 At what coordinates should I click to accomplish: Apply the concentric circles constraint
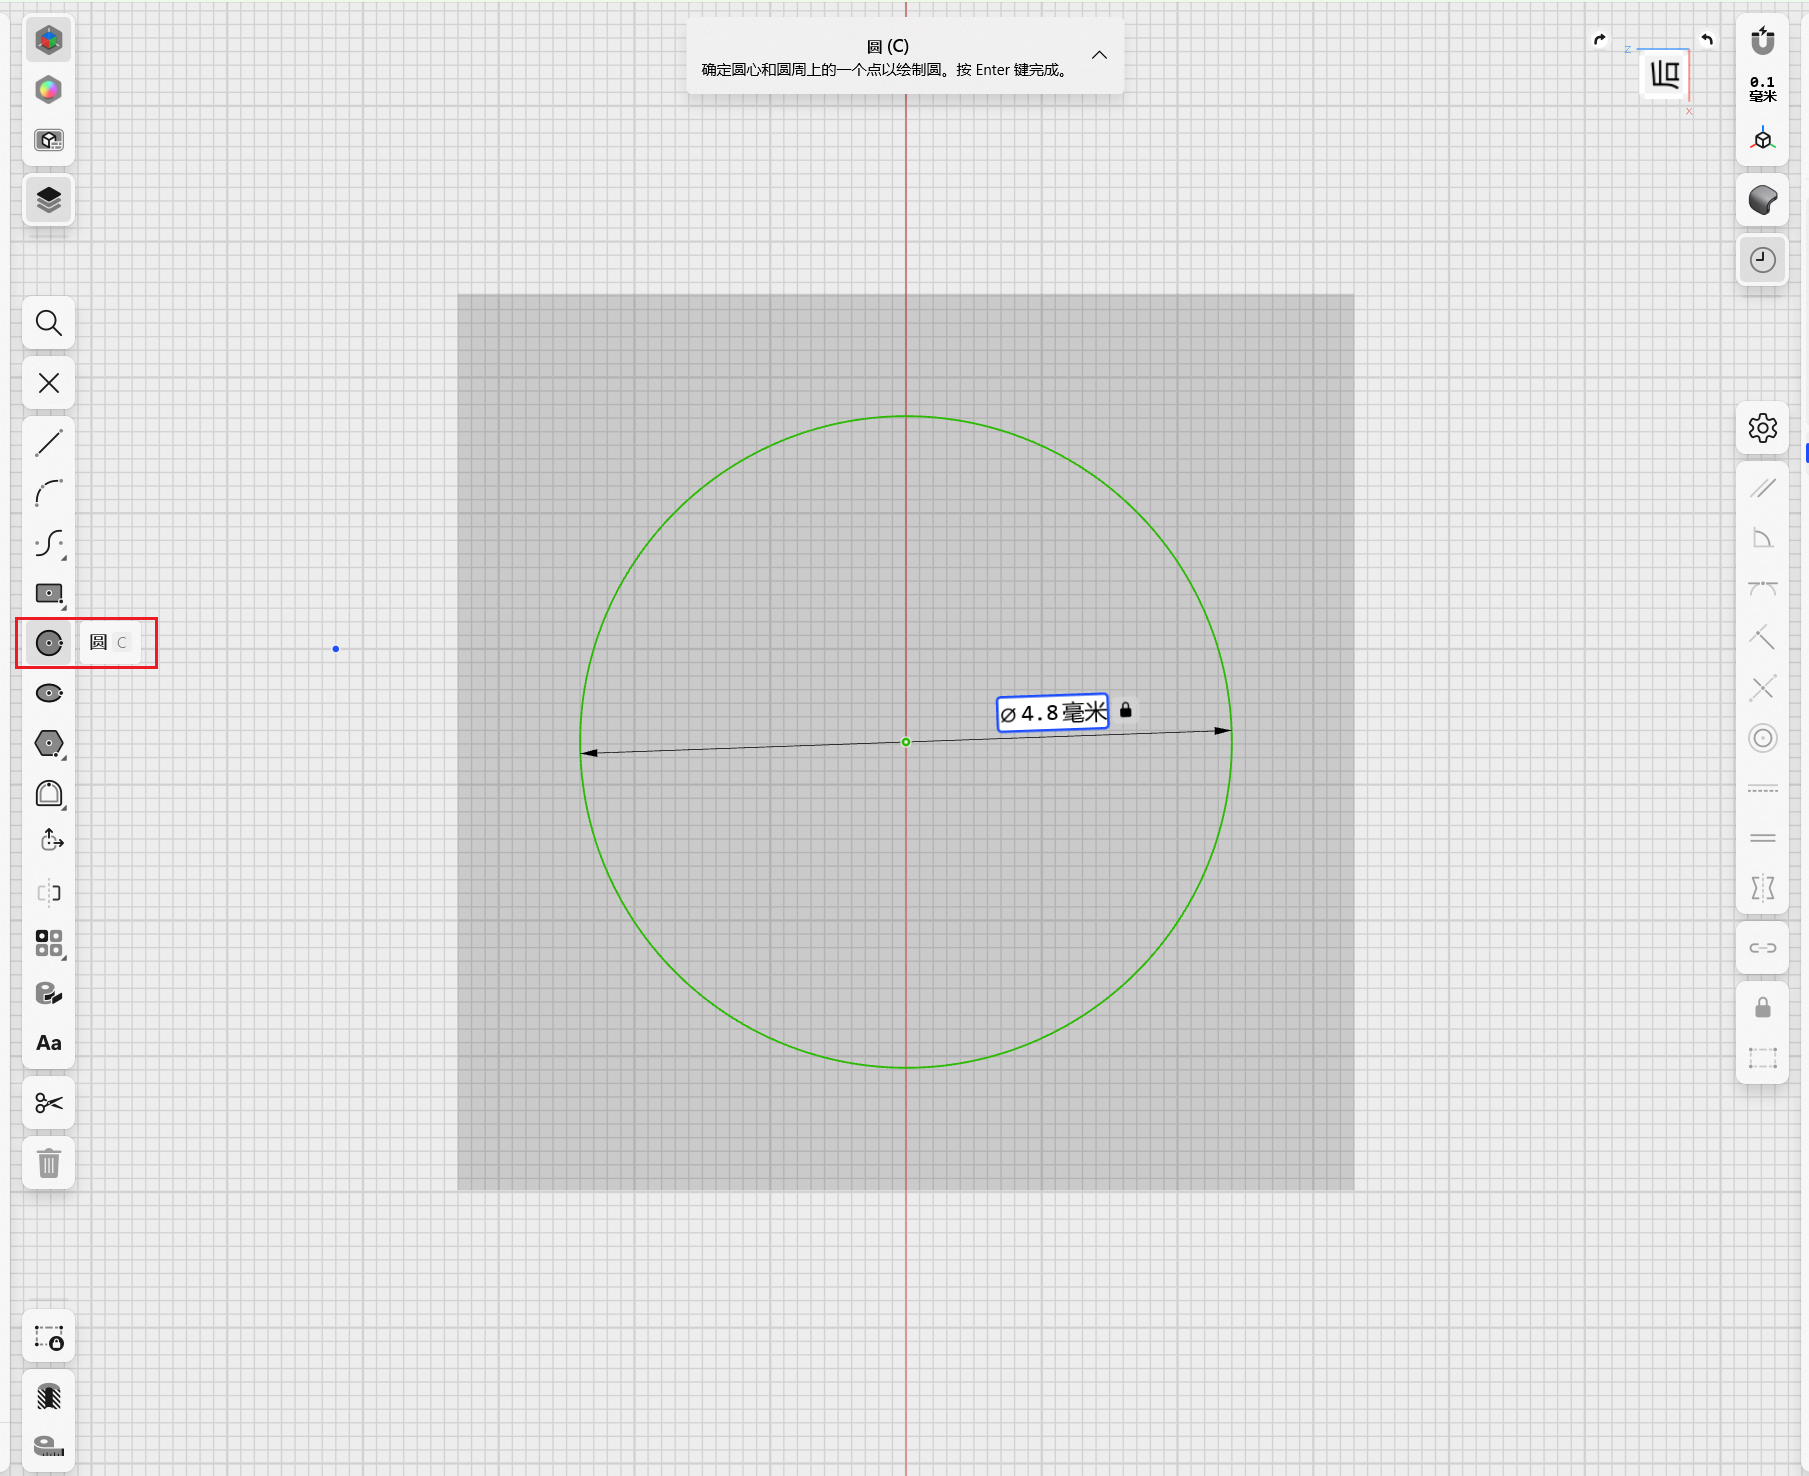[x=1763, y=738]
